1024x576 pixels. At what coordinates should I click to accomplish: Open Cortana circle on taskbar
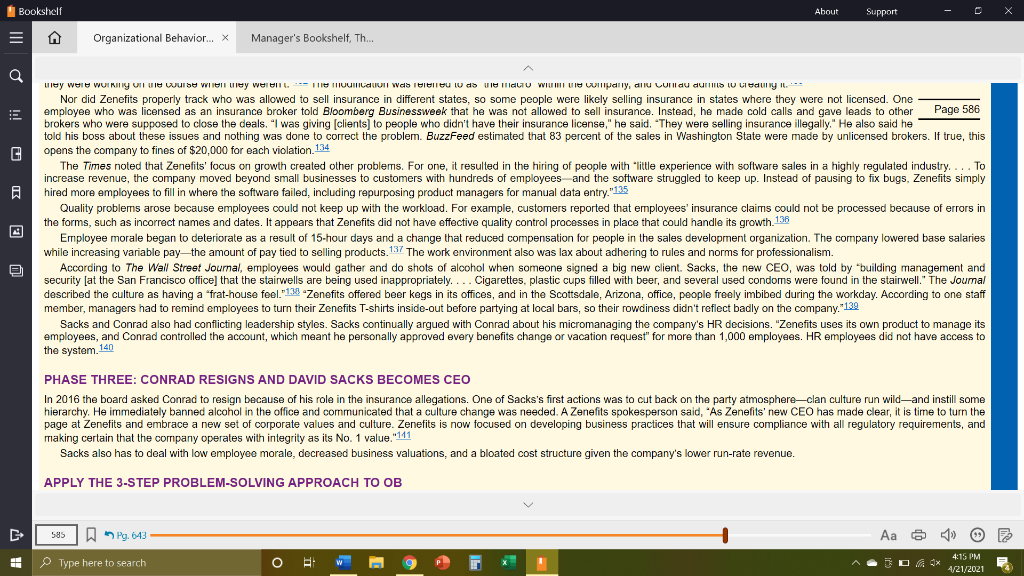coord(277,562)
